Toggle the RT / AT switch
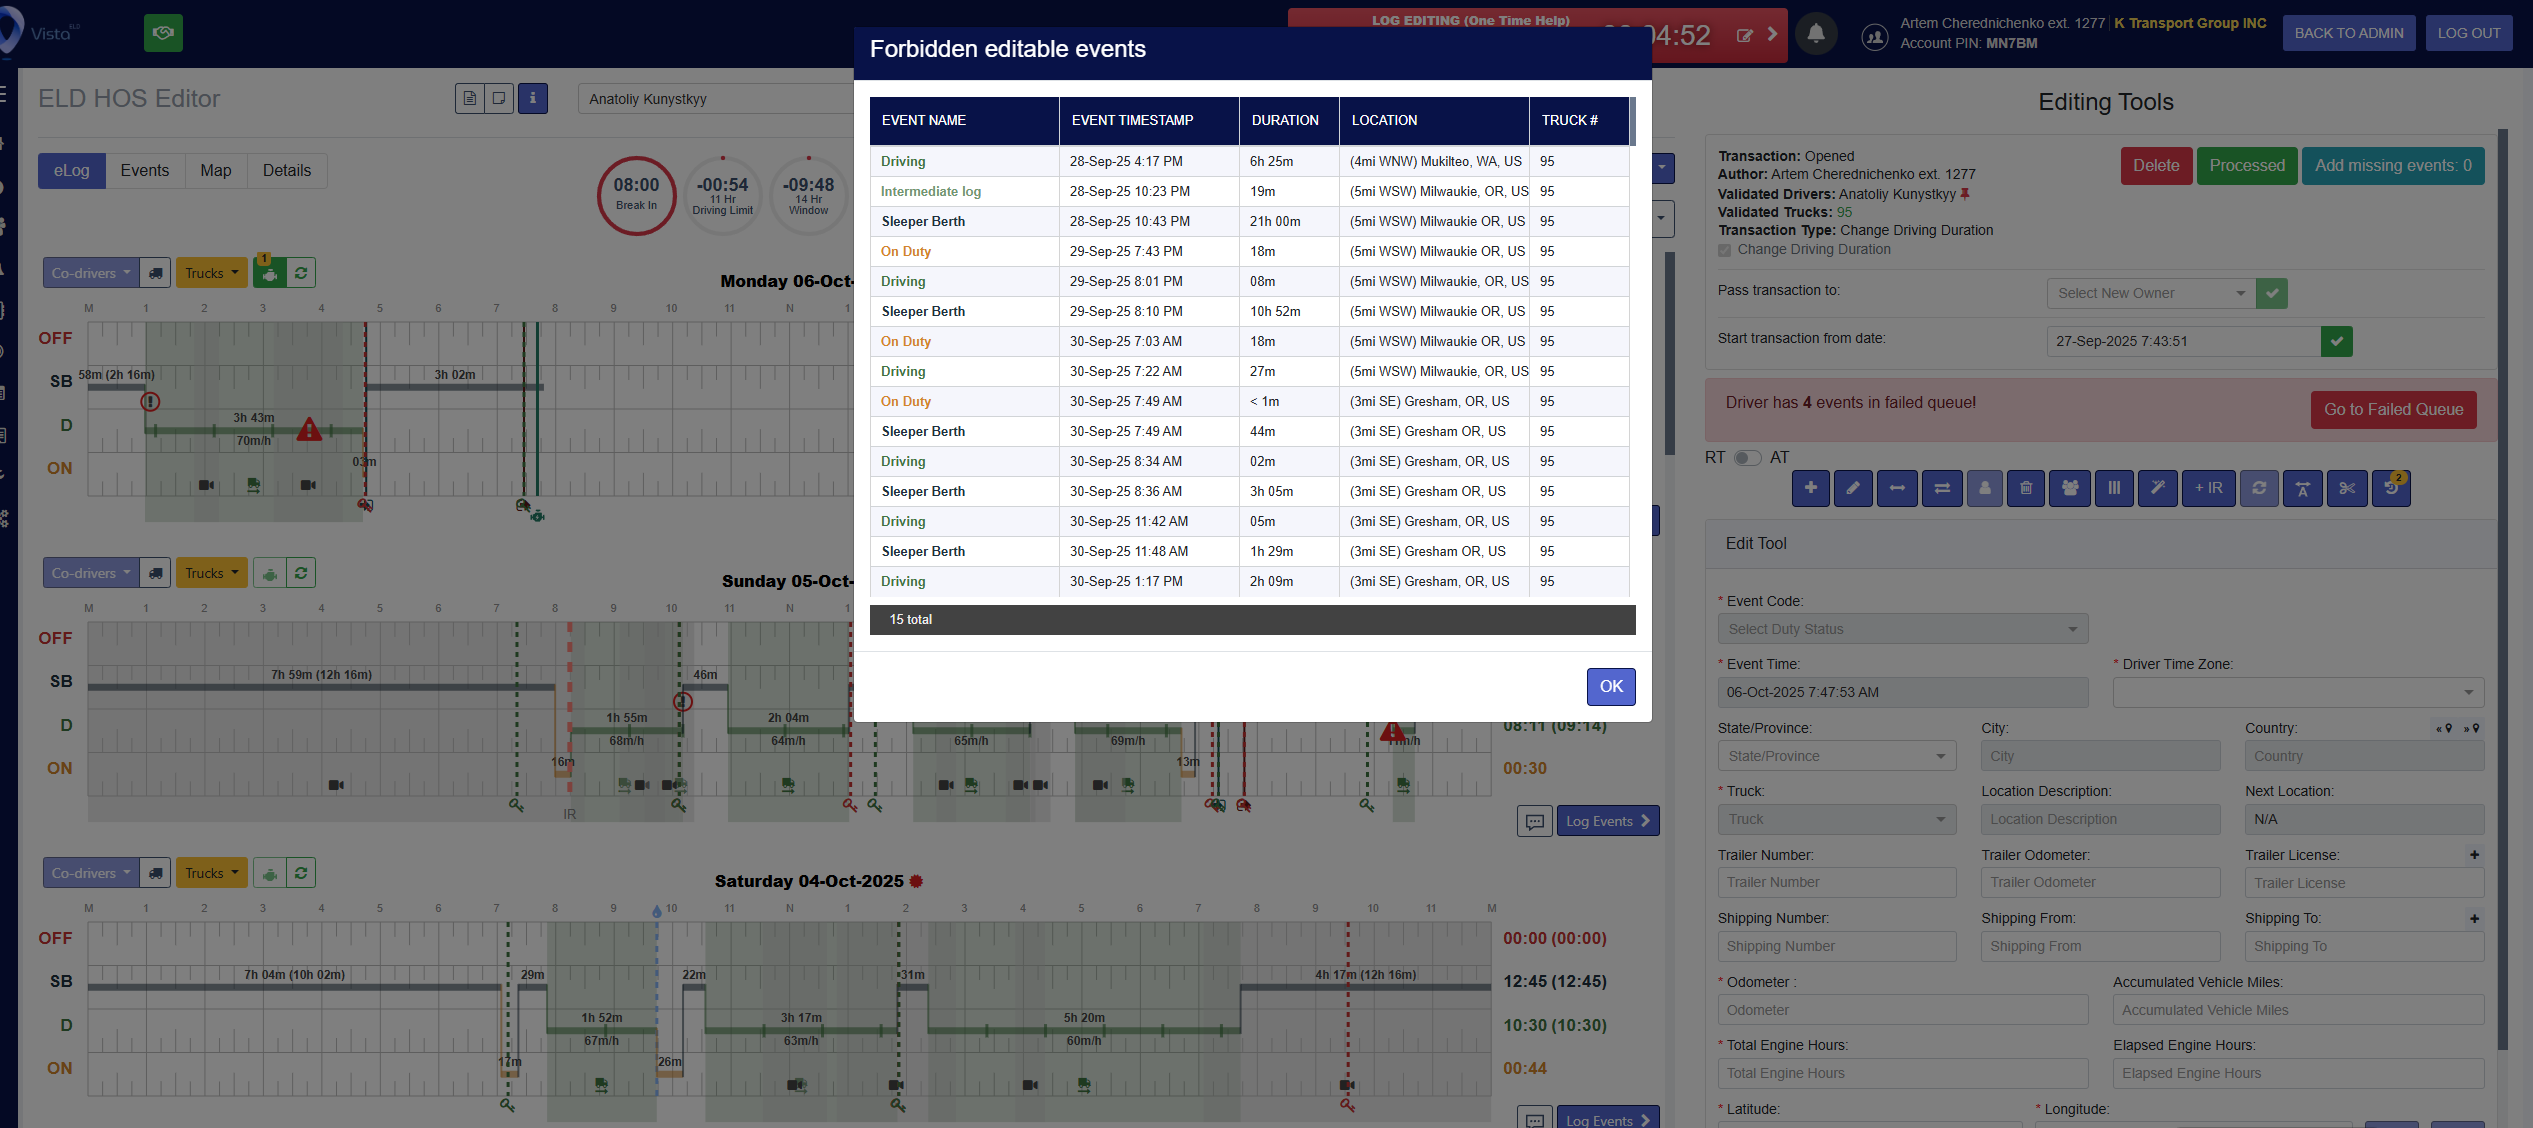Screen dimensions: 2533x1128 (1747, 458)
